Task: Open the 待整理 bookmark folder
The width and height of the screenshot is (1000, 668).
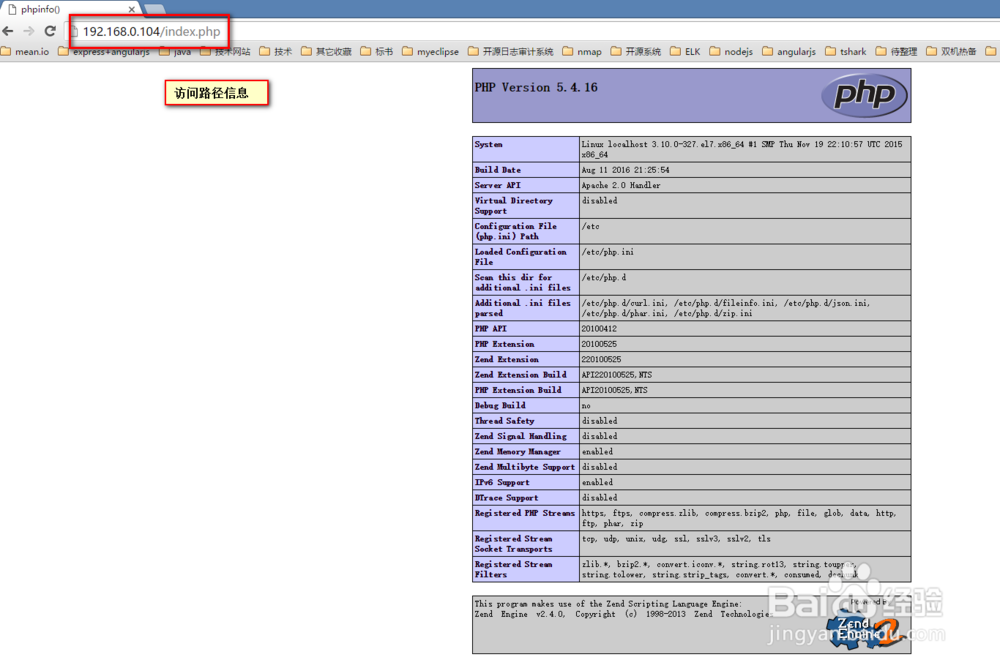Action: click(897, 52)
